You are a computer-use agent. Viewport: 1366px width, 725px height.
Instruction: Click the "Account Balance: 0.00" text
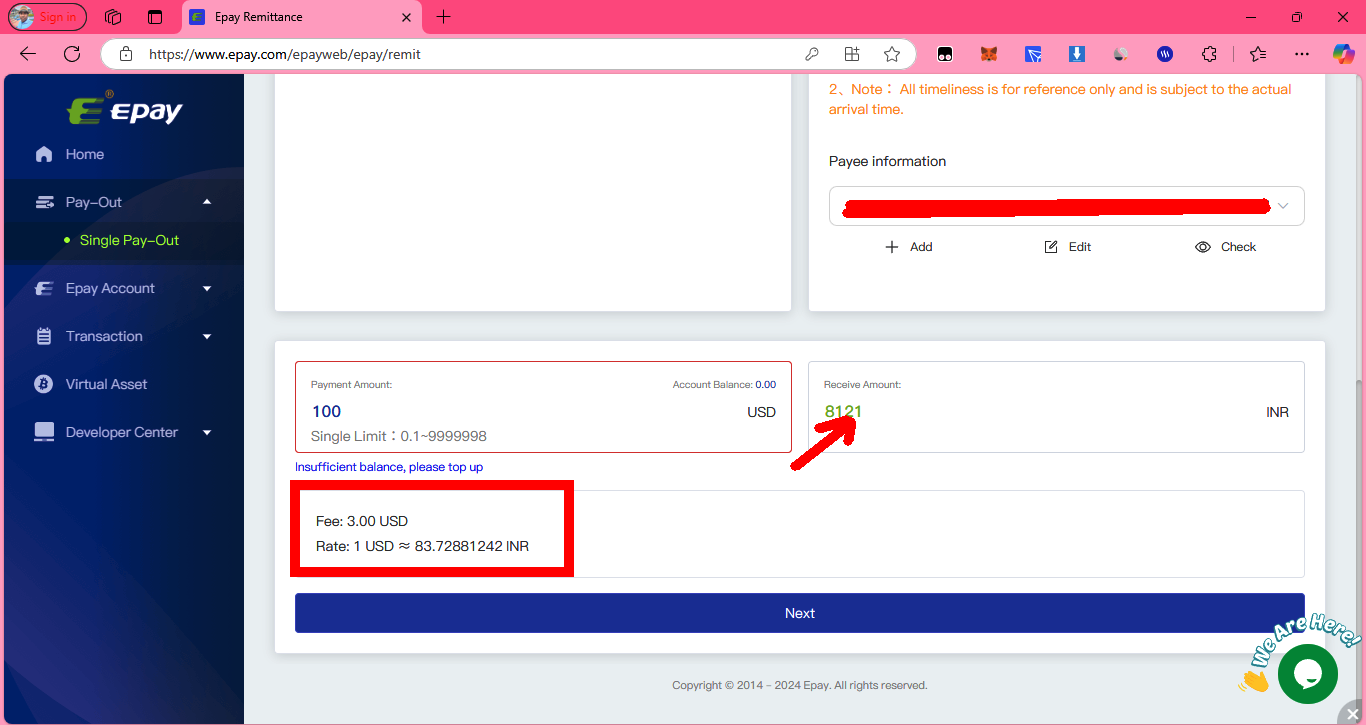(724, 384)
